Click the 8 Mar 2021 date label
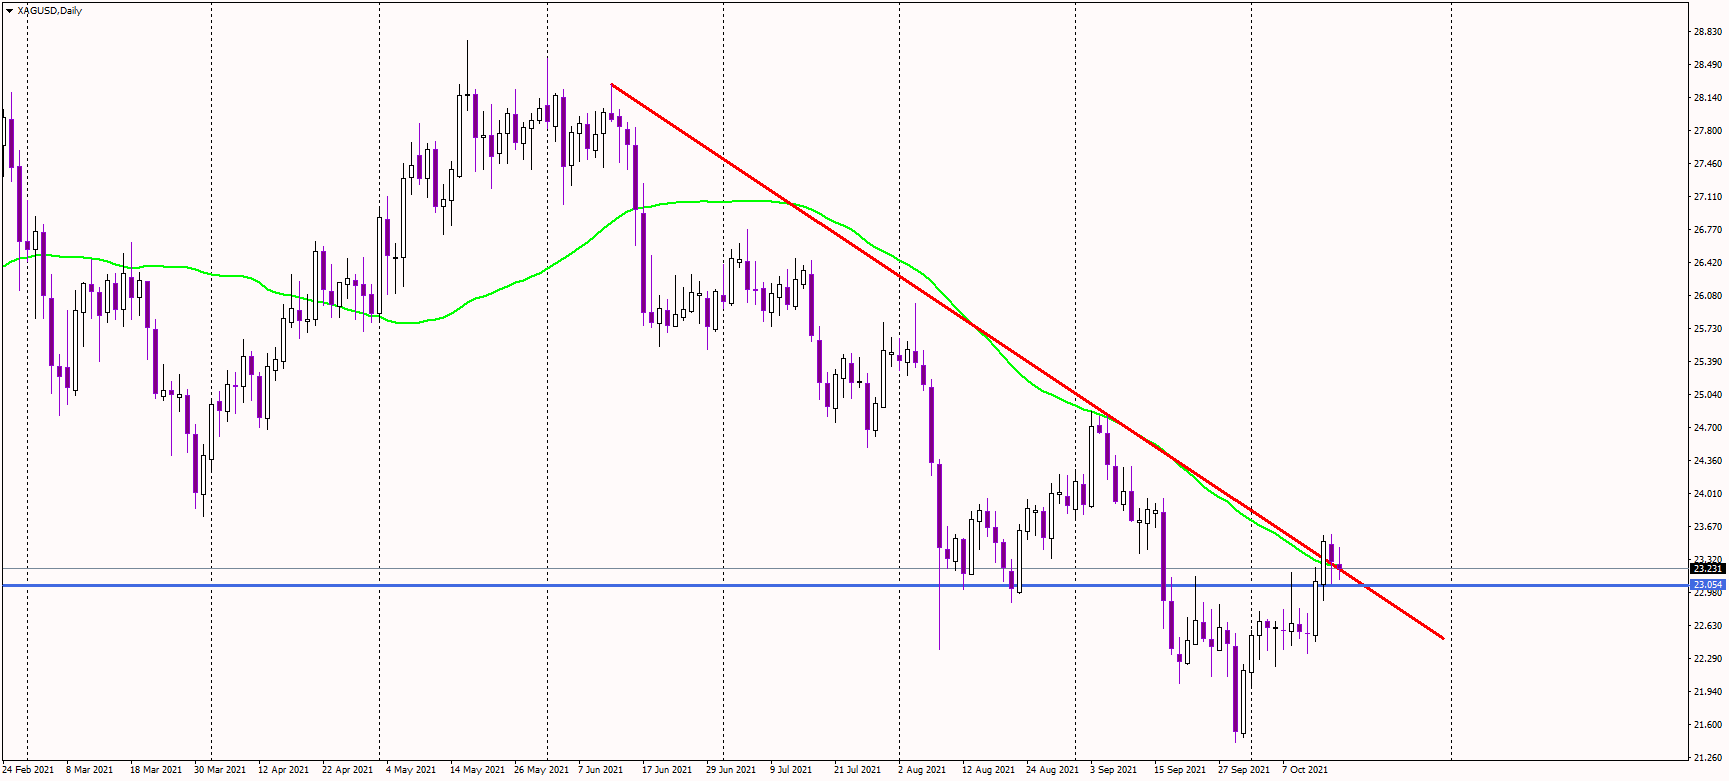This screenshot has height=781, width=1729. click(89, 770)
